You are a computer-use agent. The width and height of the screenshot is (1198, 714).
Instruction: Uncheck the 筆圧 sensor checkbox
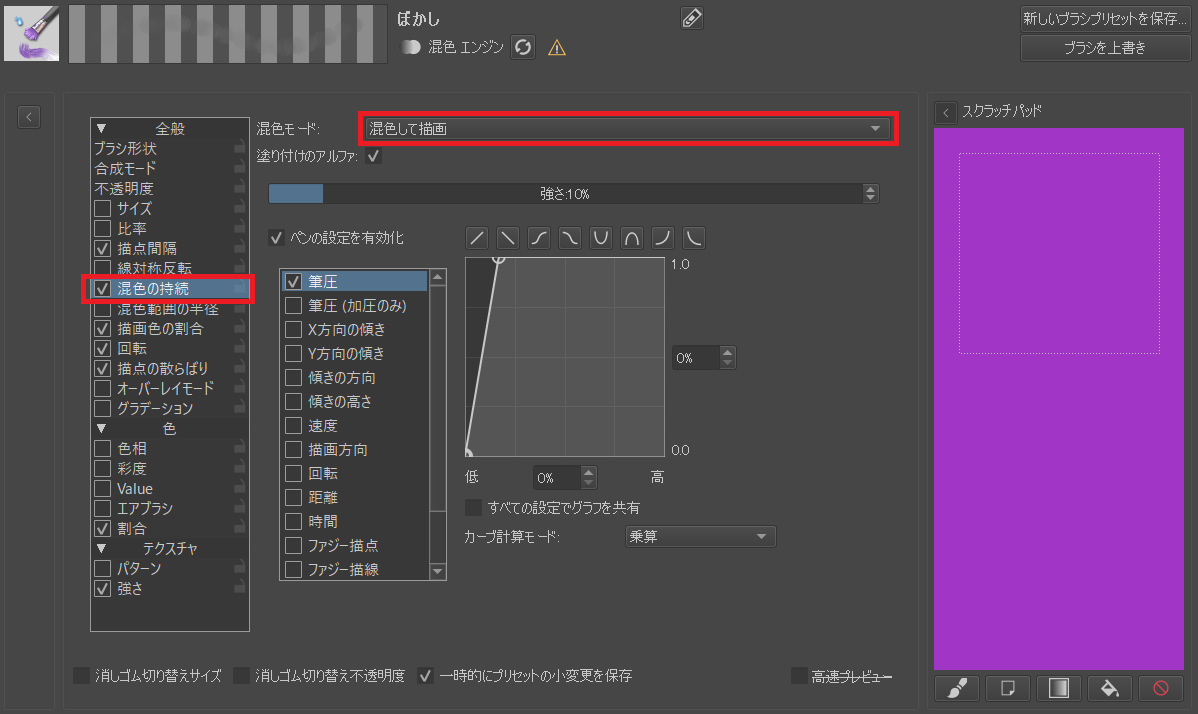click(293, 281)
